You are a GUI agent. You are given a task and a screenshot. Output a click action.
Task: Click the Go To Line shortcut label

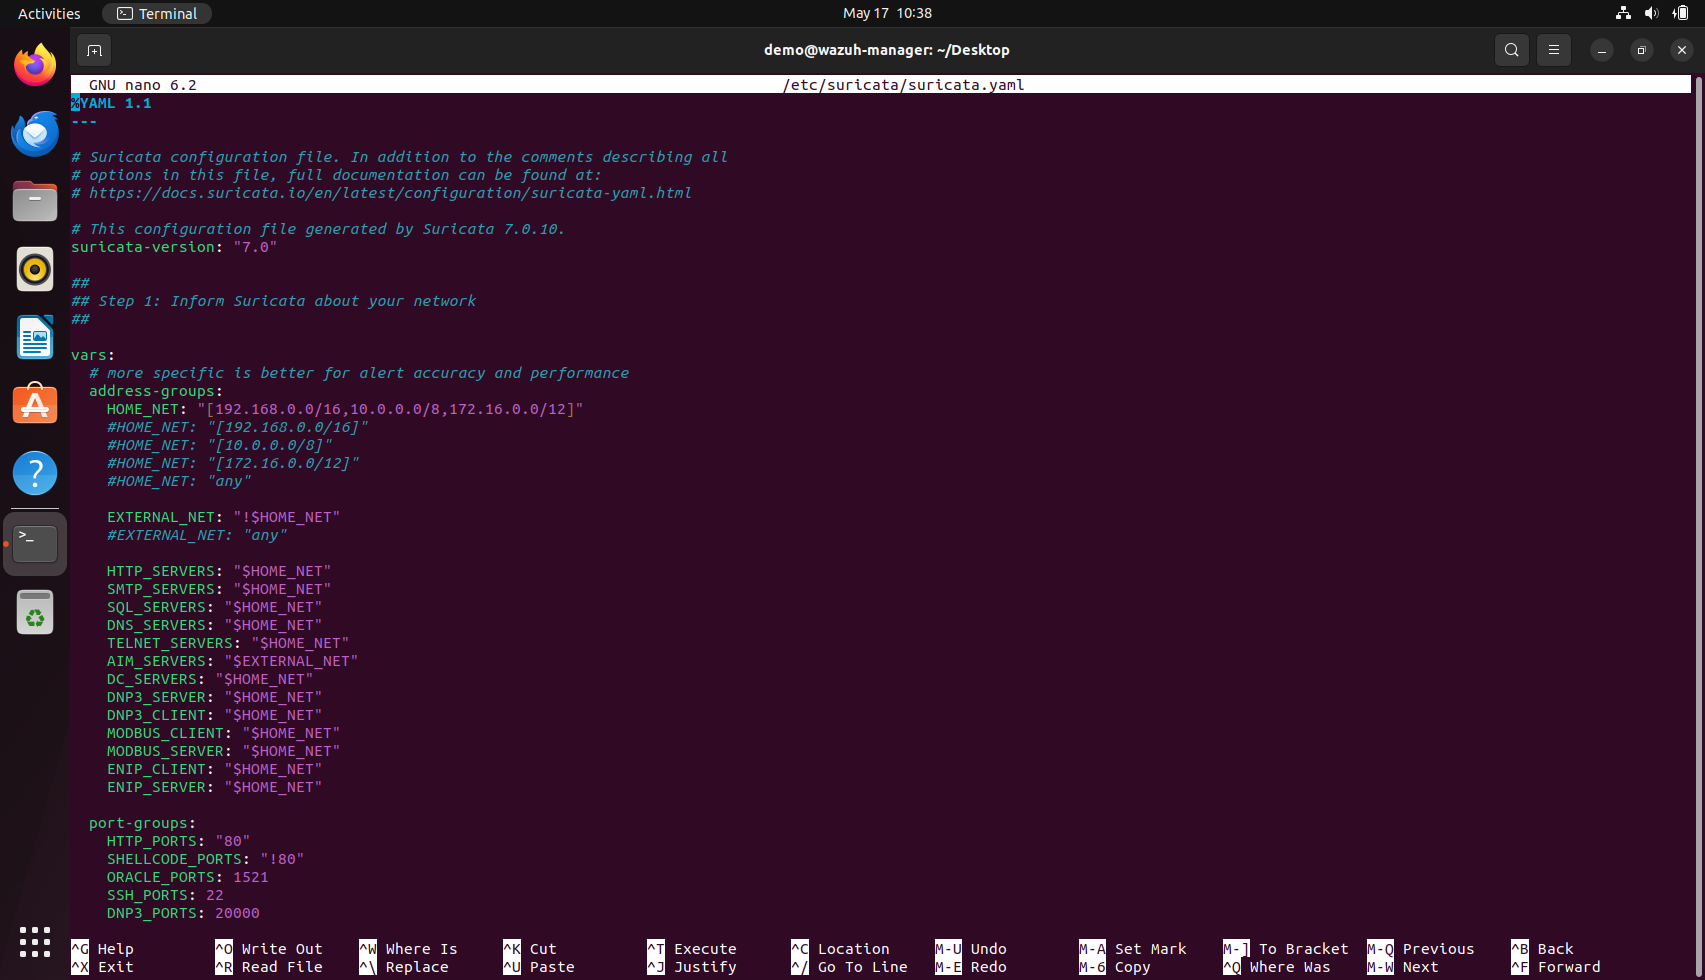[849, 967]
